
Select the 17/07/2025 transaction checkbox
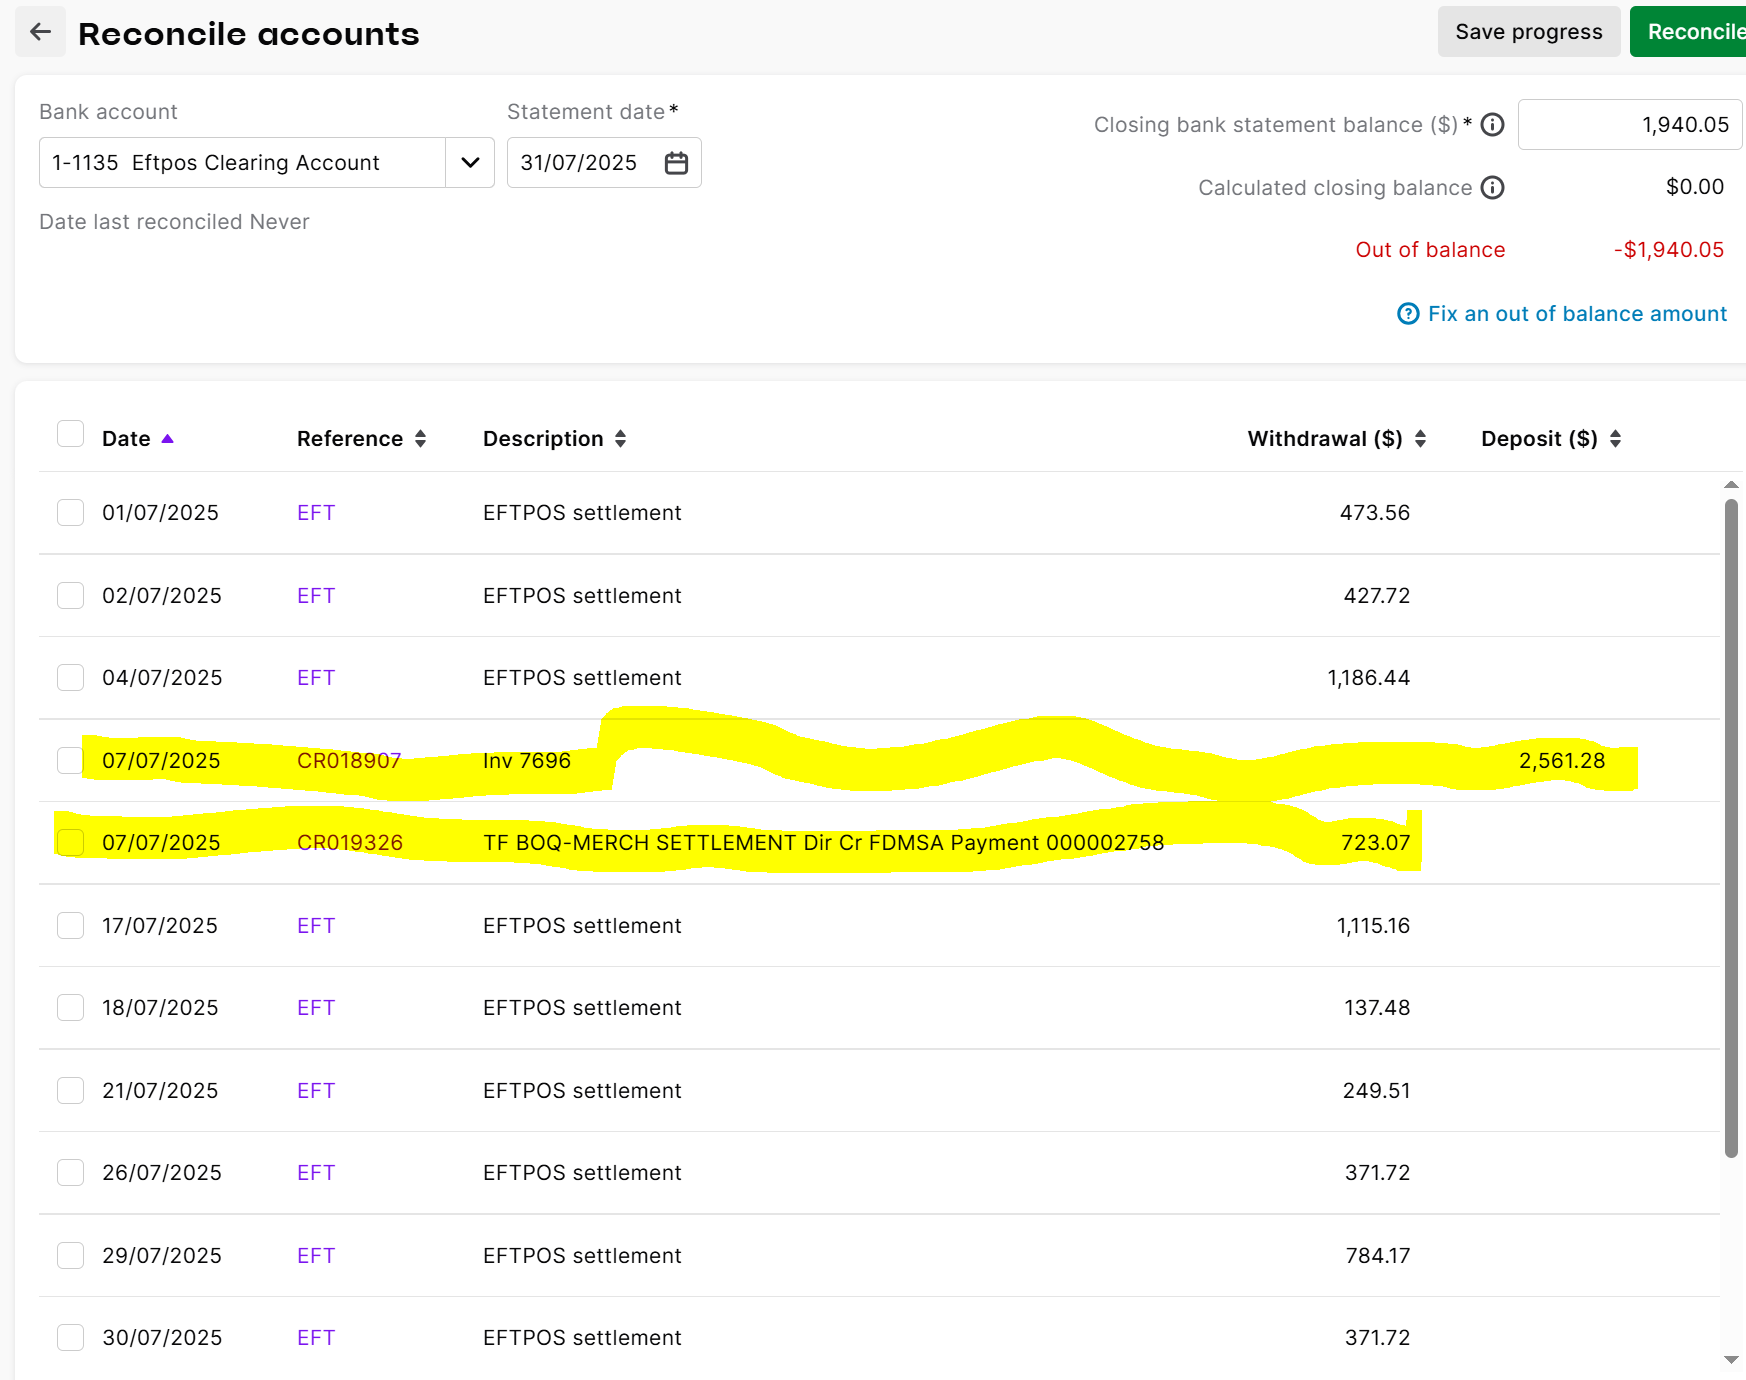click(x=70, y=926)
